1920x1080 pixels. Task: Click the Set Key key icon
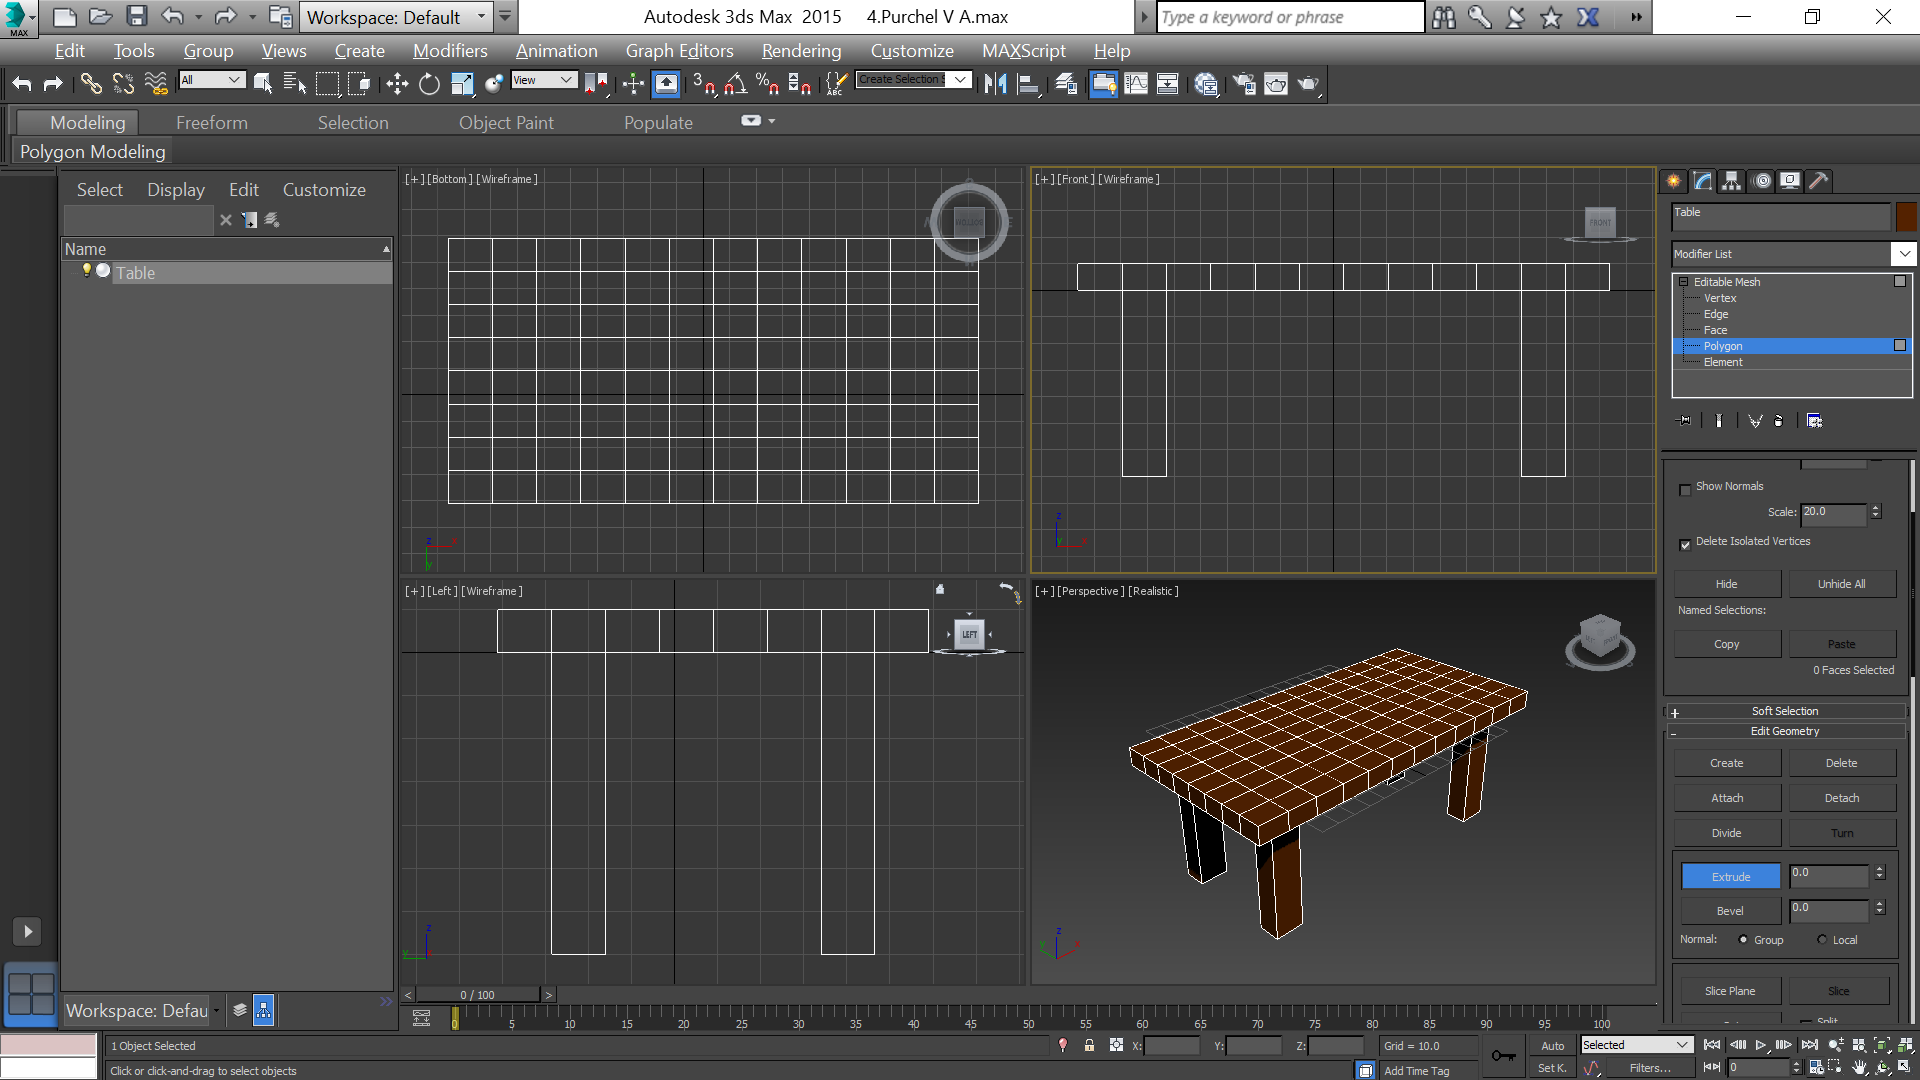point(1503,1056)
